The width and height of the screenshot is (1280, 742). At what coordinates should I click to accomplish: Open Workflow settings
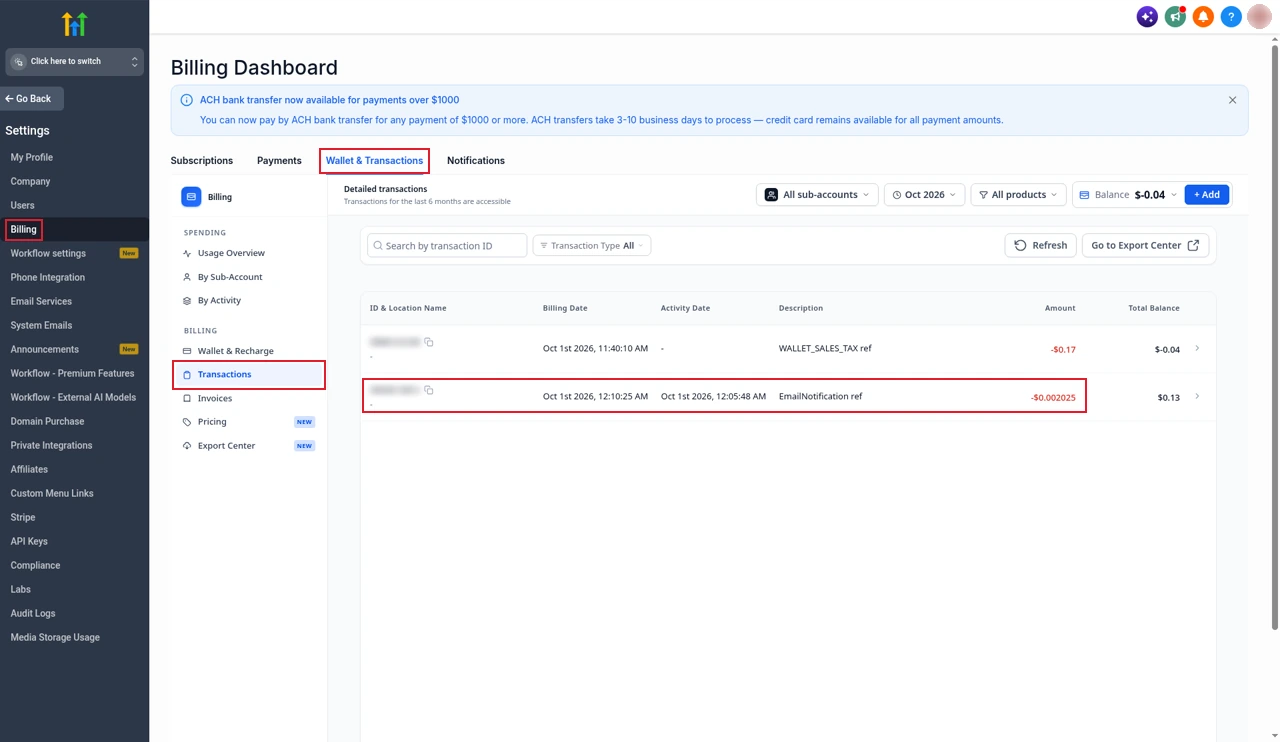click(48, 253)
